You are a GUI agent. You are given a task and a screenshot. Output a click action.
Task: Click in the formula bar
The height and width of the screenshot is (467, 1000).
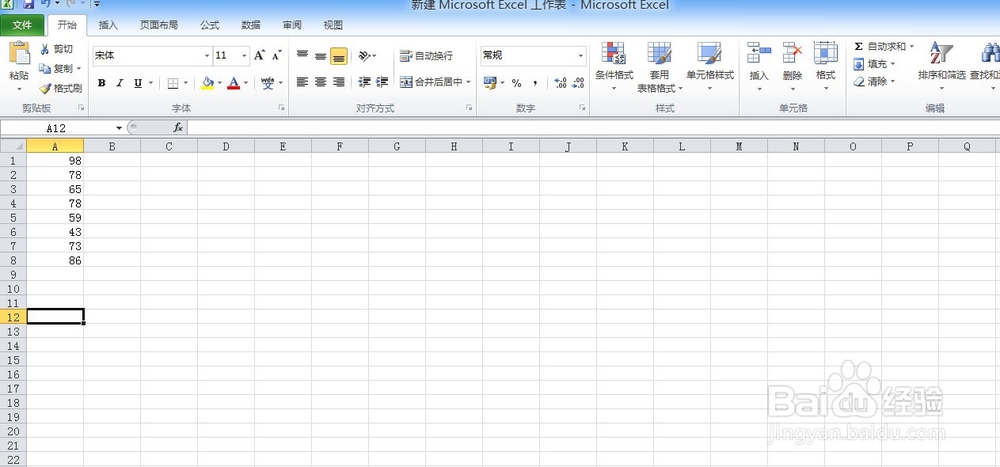pyautogui.click(x=593, y=128)
